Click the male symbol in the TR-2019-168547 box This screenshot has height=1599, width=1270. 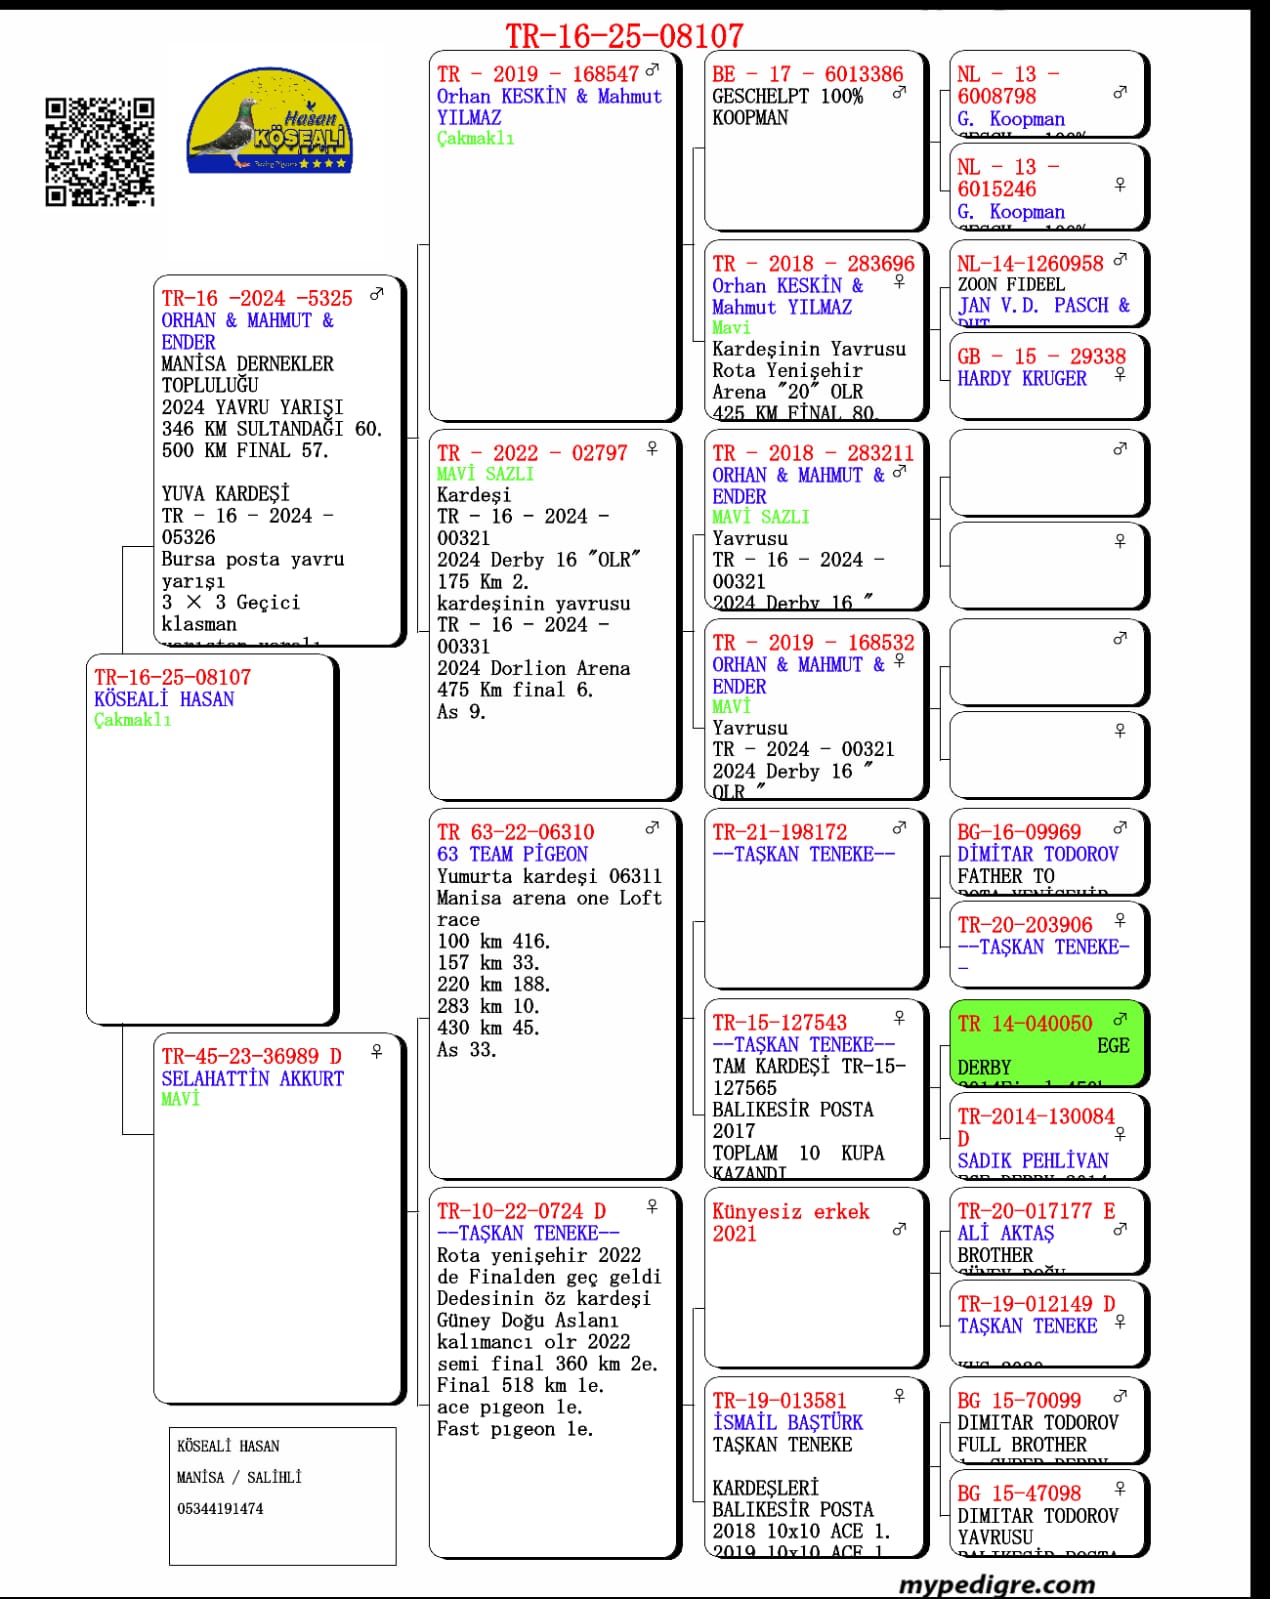(x=652, y=71)
